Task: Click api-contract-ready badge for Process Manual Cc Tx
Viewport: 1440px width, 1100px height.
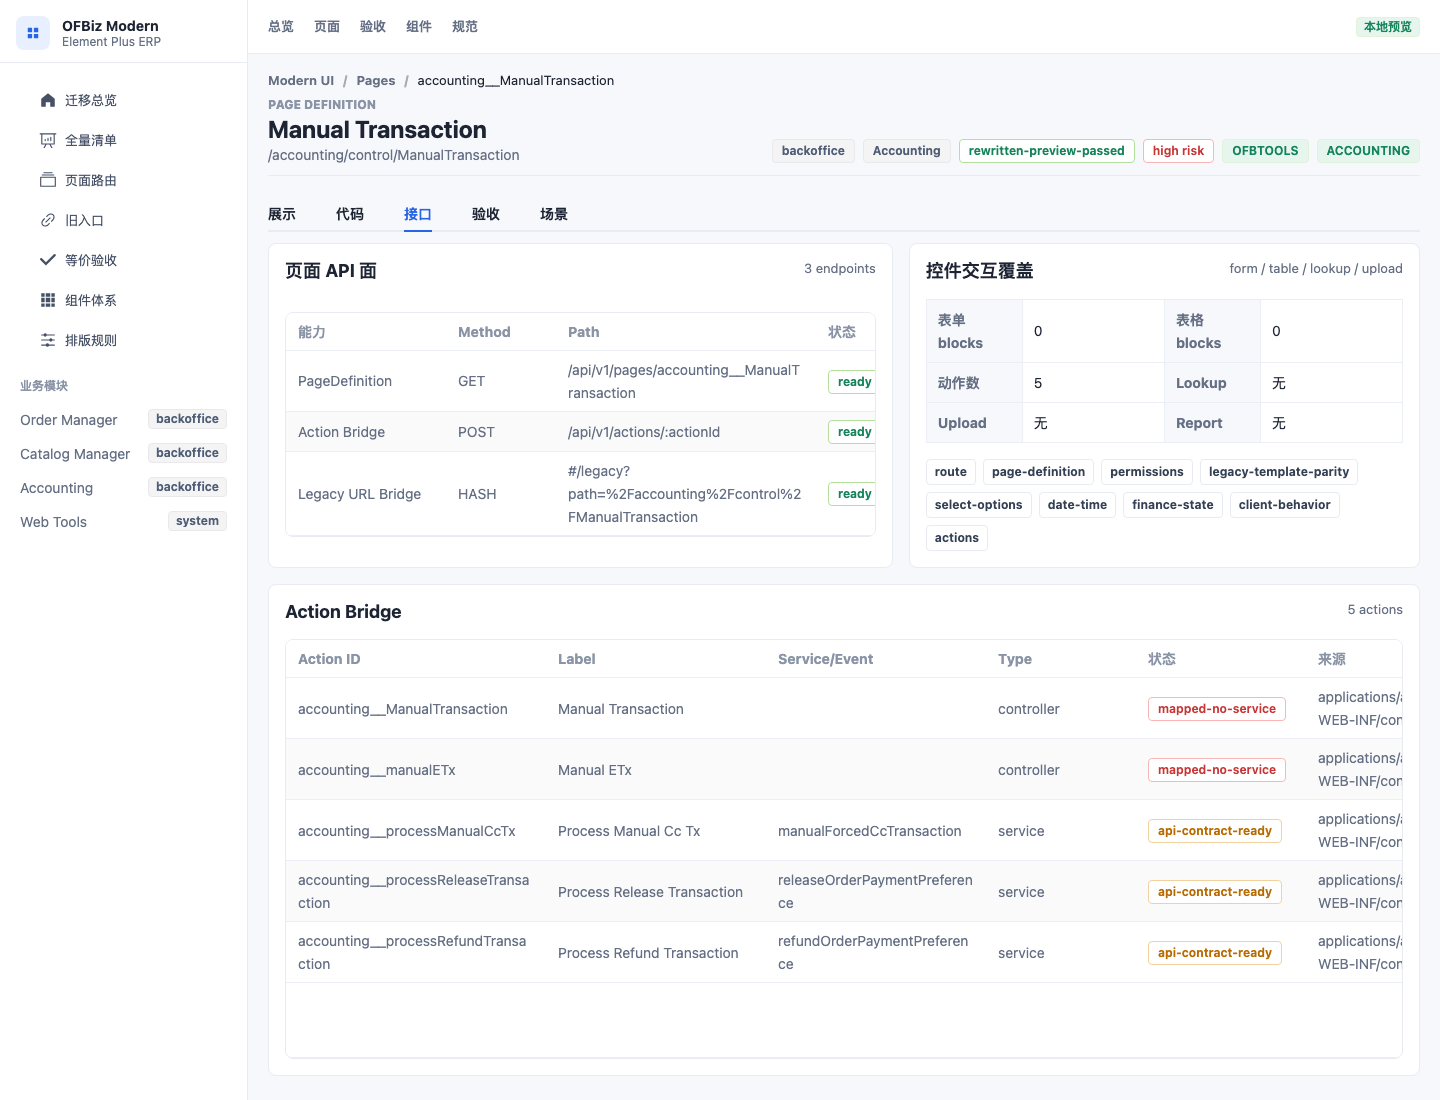Action: point(1215,831)
